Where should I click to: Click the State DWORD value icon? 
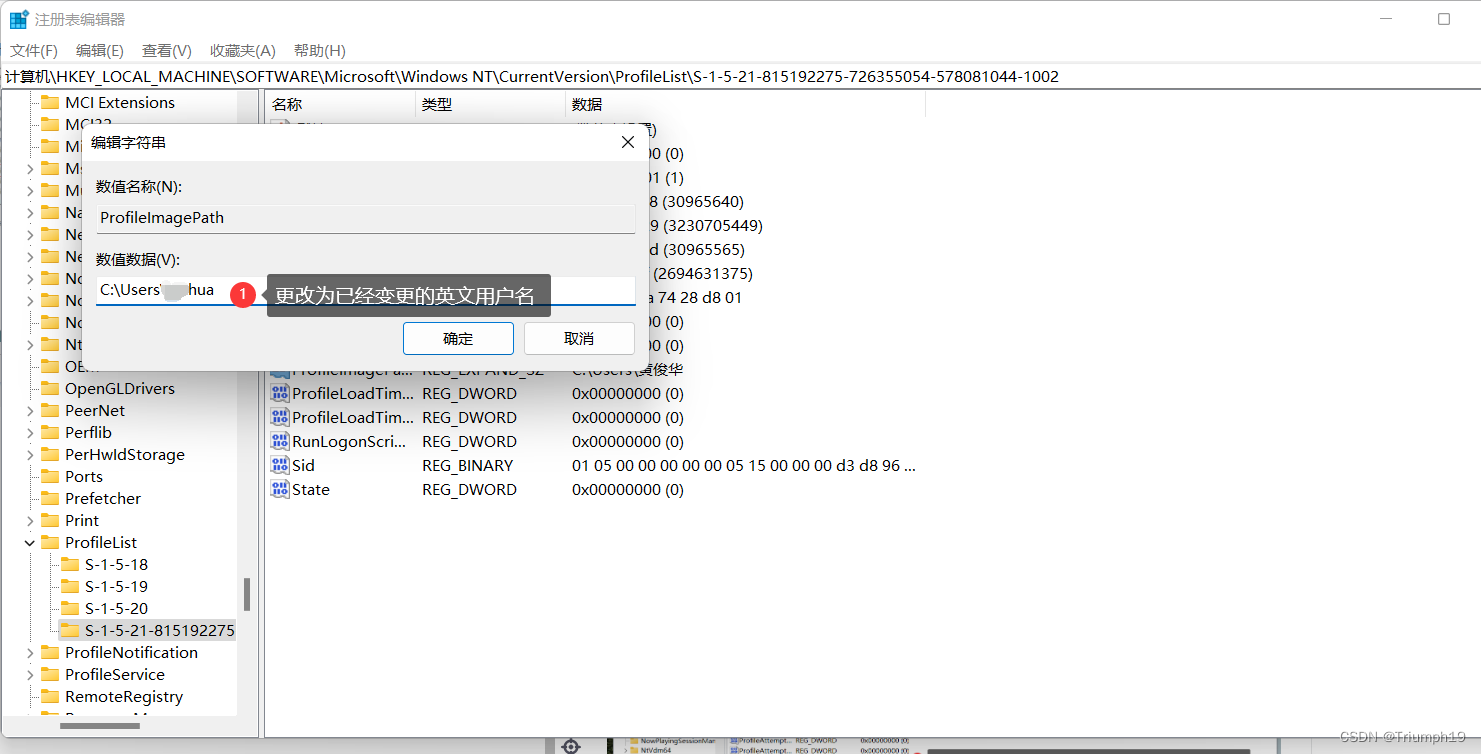(x=280, y=490)
